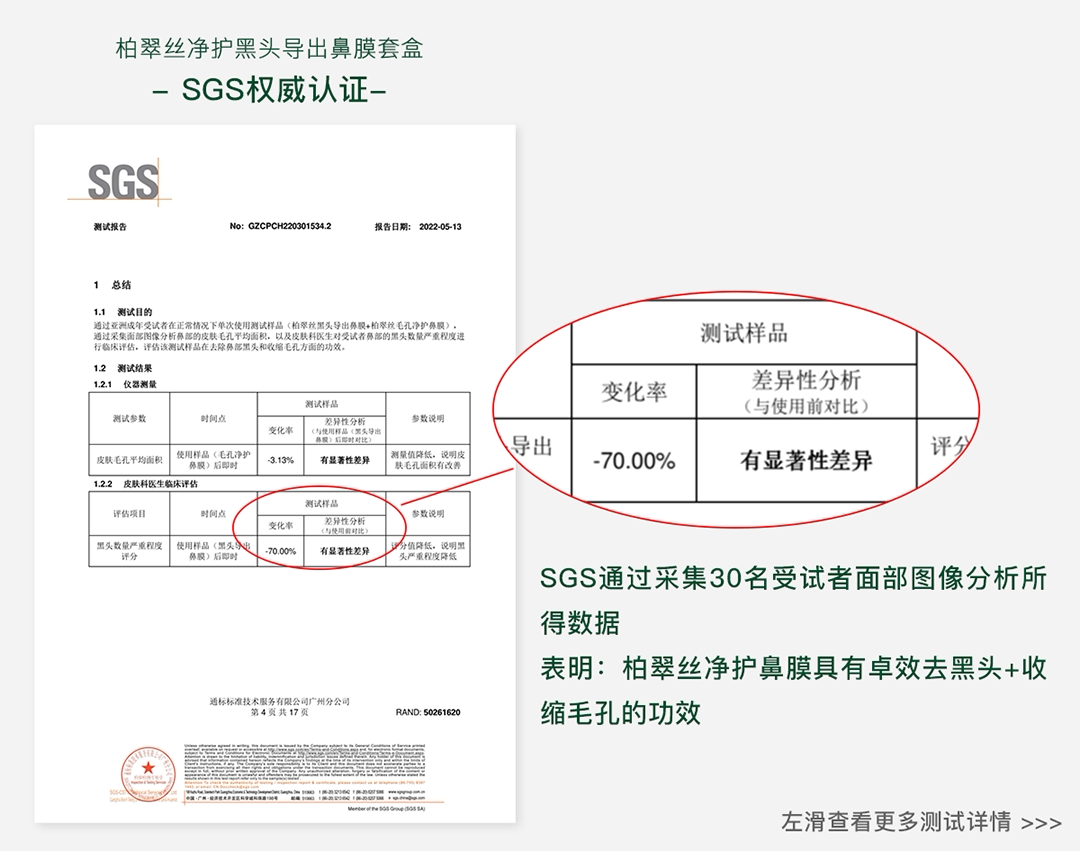Screen dimensions: 1080x851
Task: Click heading '1.2.2 皮肤科医生临床评估'
Action: pos(145,483)
